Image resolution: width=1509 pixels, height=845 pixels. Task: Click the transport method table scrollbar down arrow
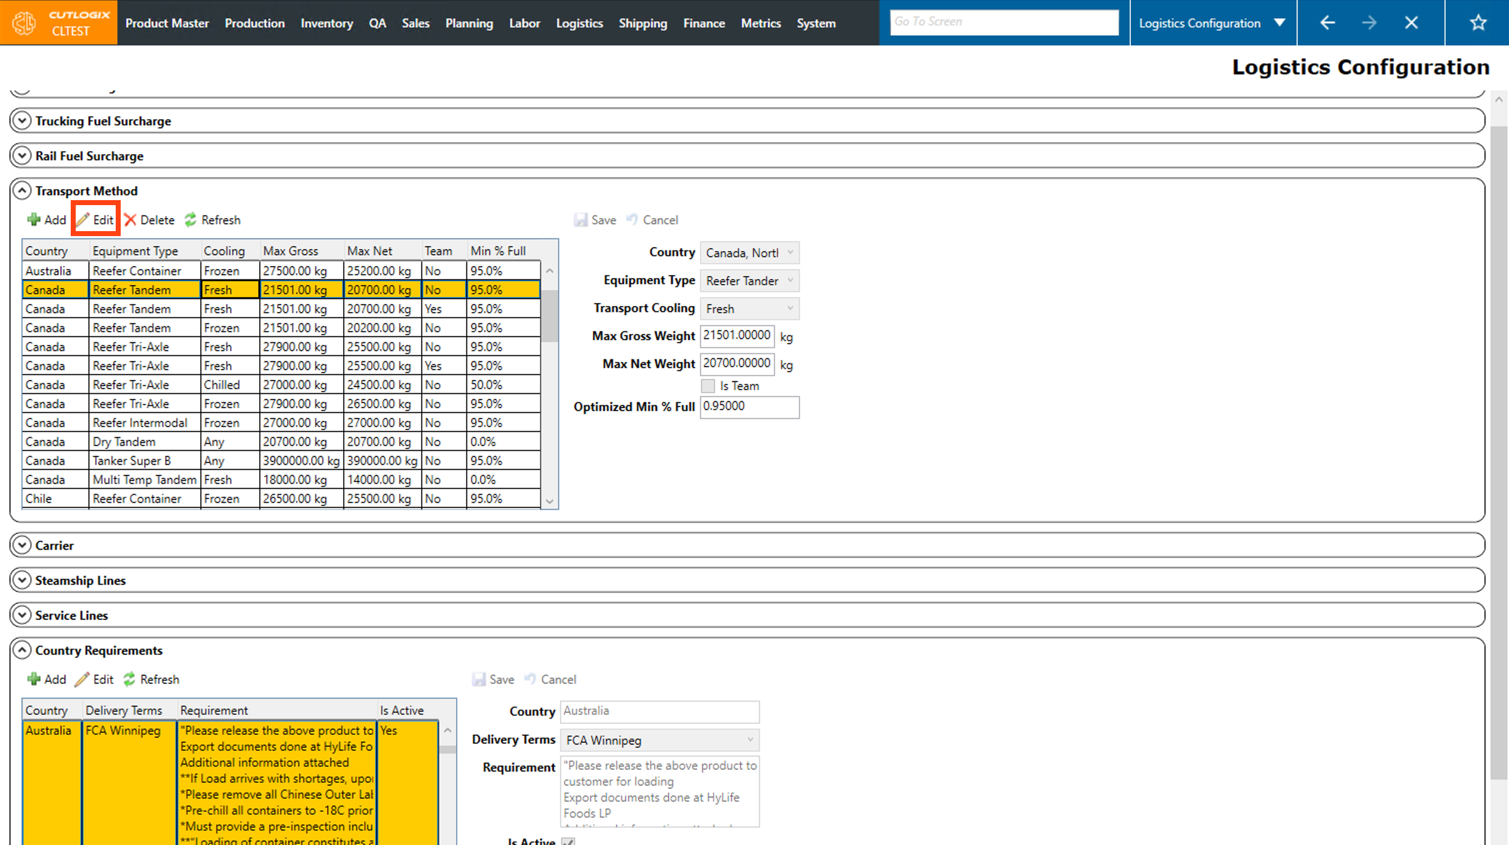tap(549, 501)
